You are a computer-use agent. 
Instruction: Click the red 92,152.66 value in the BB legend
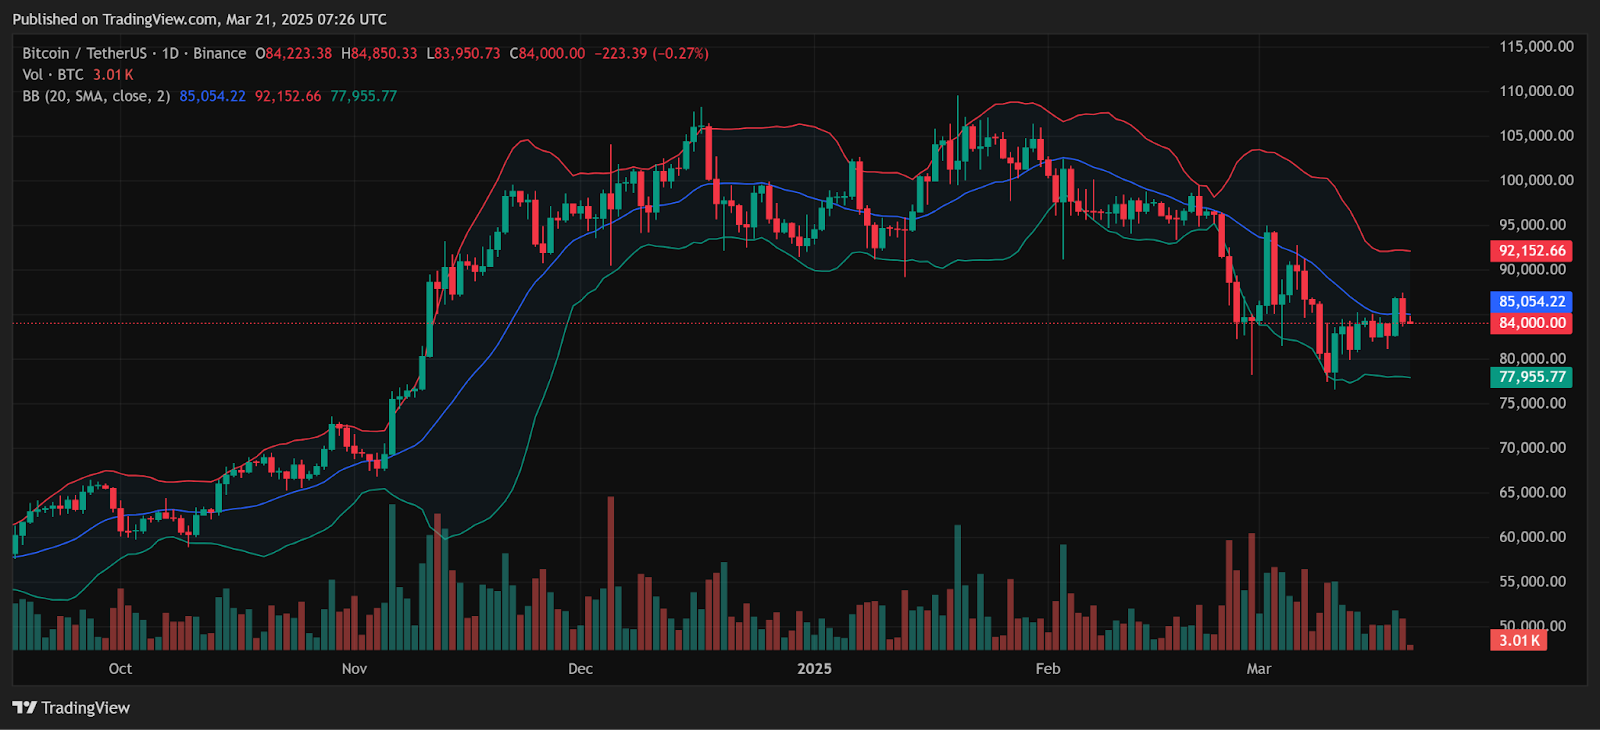pos(288,96)
